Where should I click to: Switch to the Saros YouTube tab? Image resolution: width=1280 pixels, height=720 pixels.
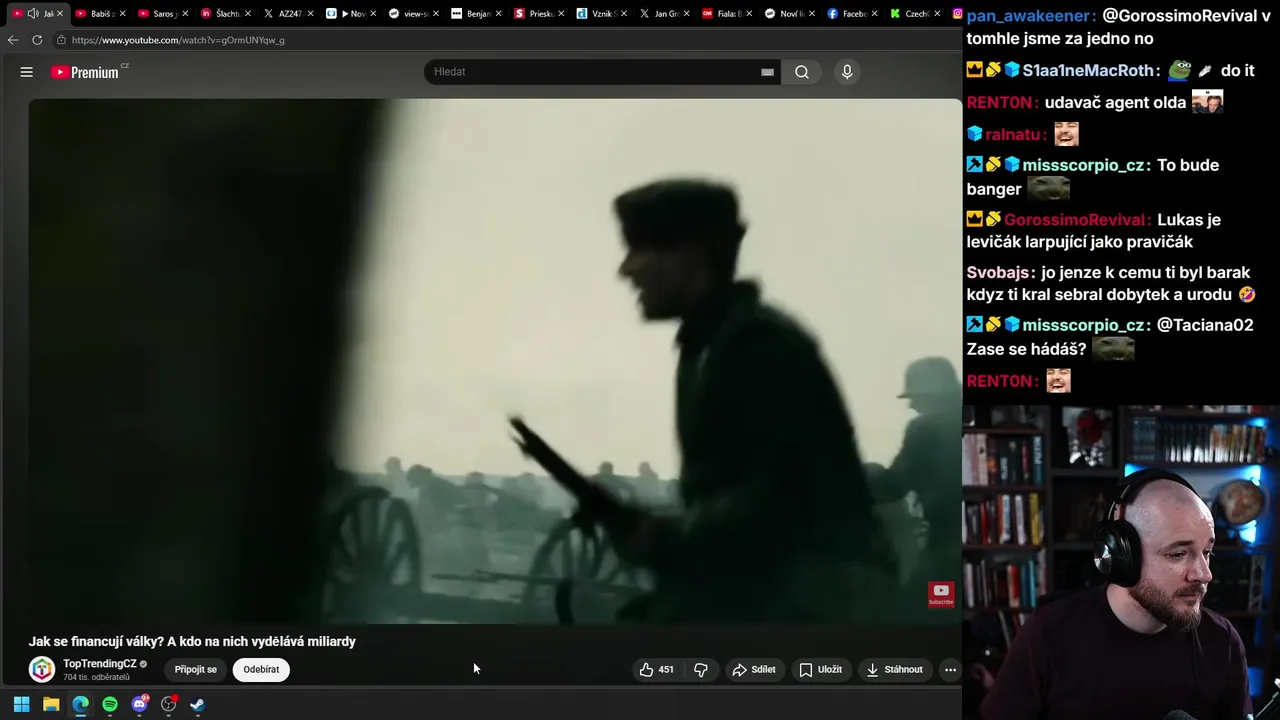tap(162, 14)
